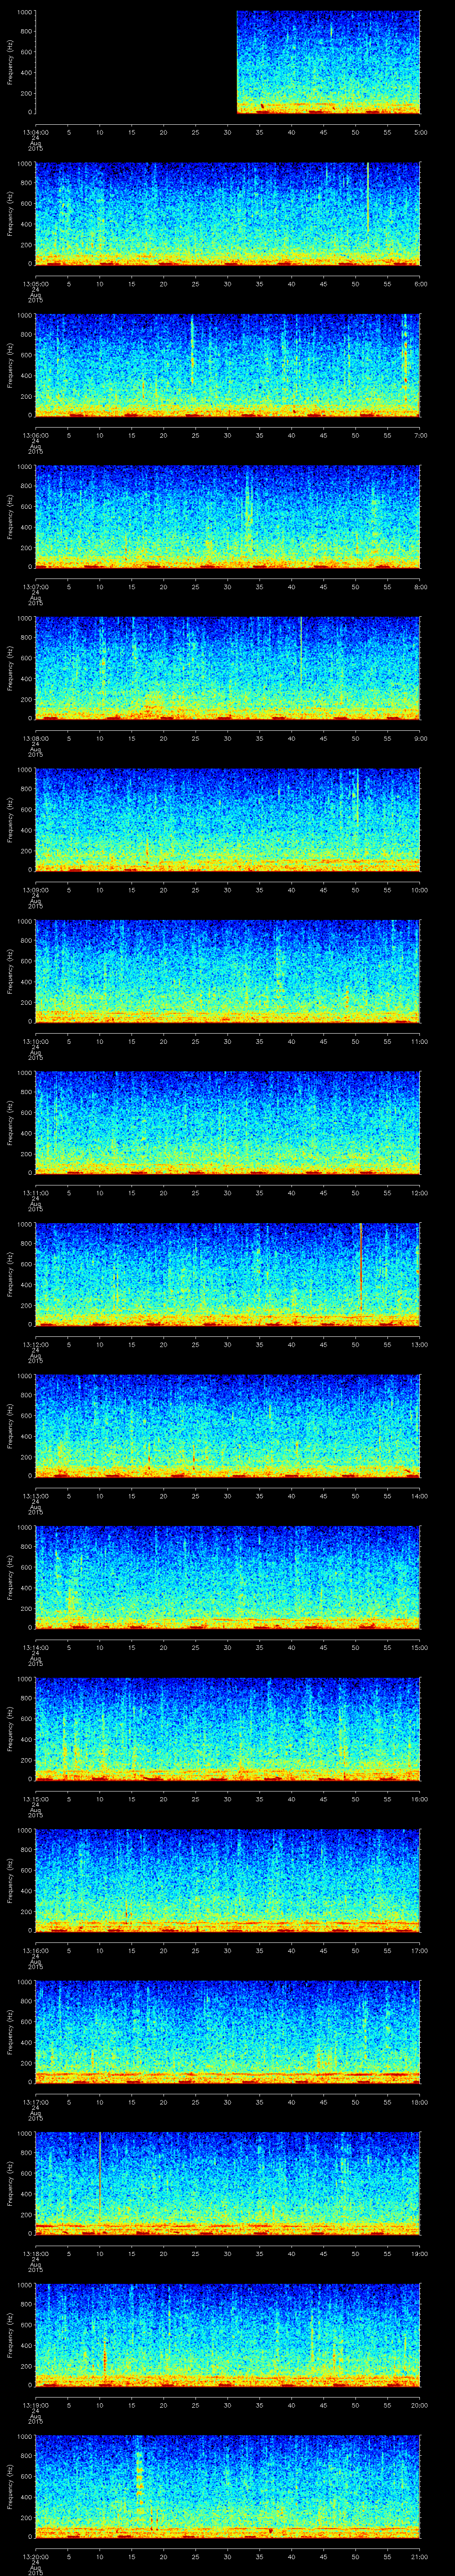
Task: Click the 13:12:00 start time label
Action: 35,1344
